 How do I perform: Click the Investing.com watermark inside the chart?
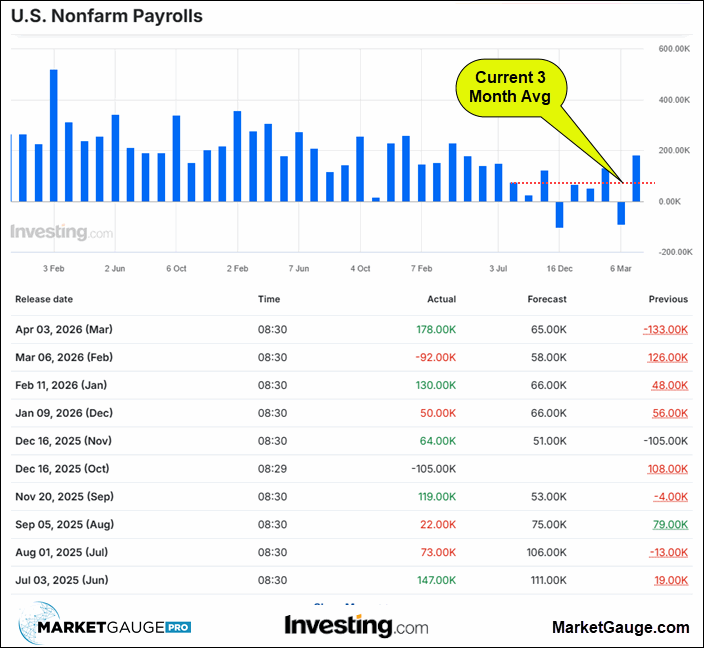click(61, 232)
